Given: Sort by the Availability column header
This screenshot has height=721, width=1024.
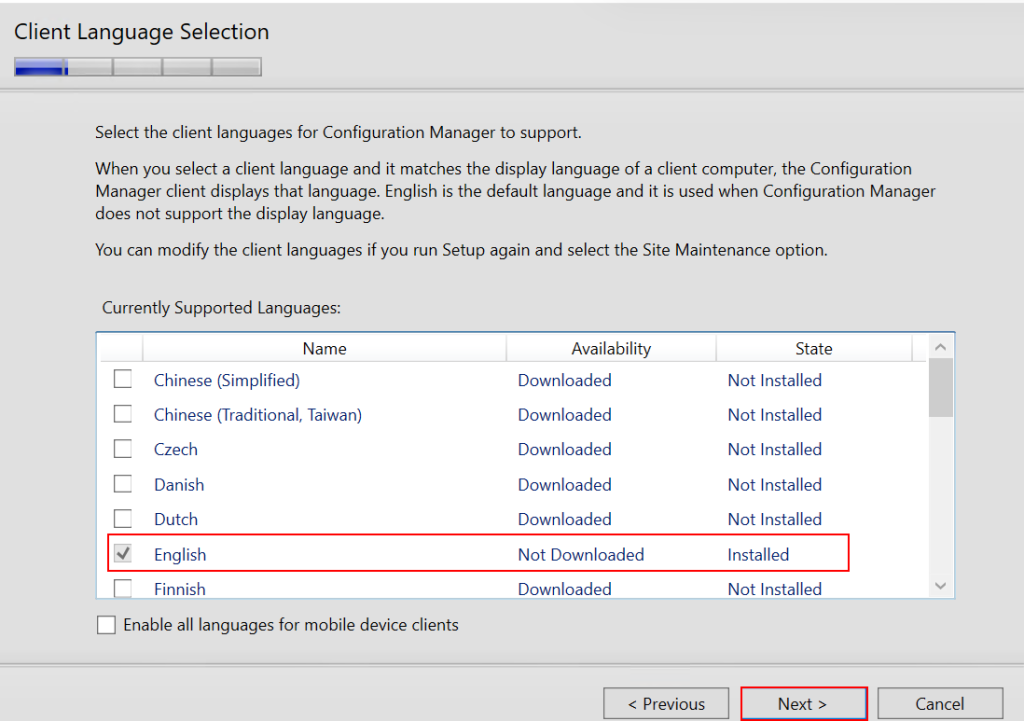Looking at the screenshot, I should tap(611, 348).
